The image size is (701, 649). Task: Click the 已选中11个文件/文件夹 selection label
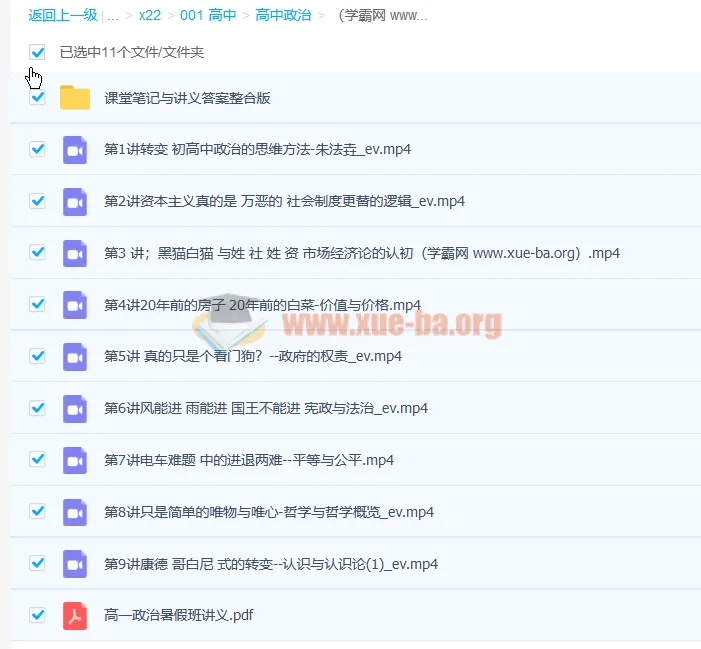click(132, 52)
